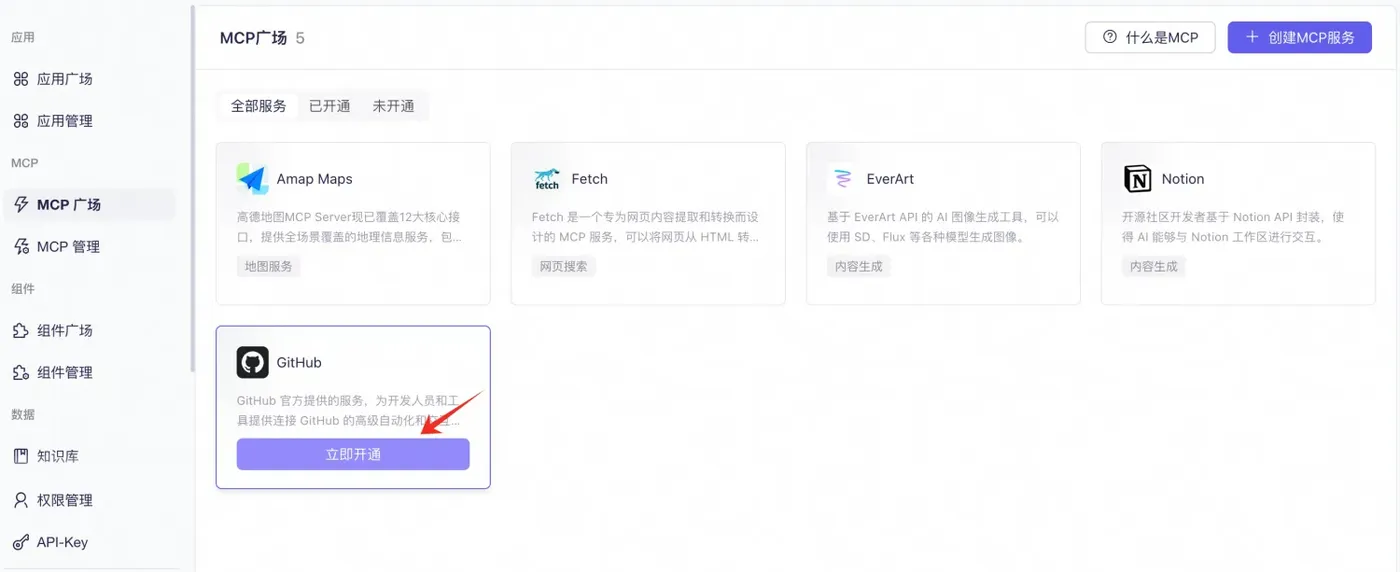Click the GitHub card title

tap(299, 362)
